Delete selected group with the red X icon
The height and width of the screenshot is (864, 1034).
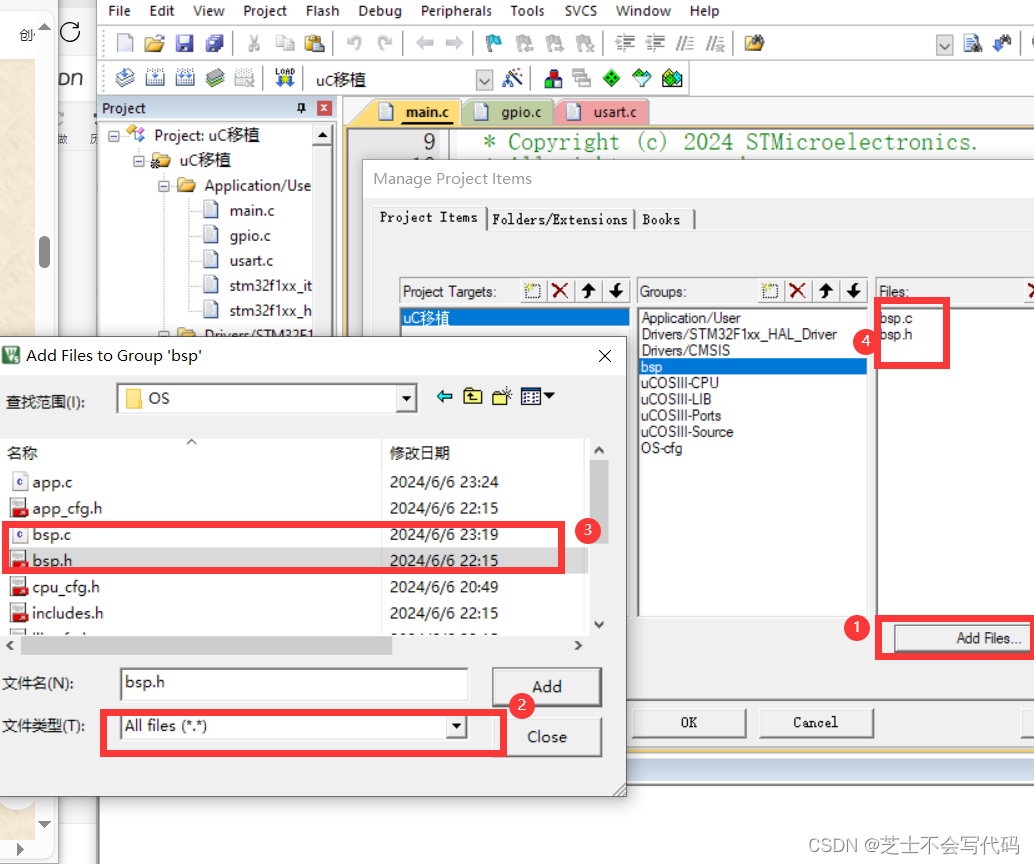pos(797,290)
